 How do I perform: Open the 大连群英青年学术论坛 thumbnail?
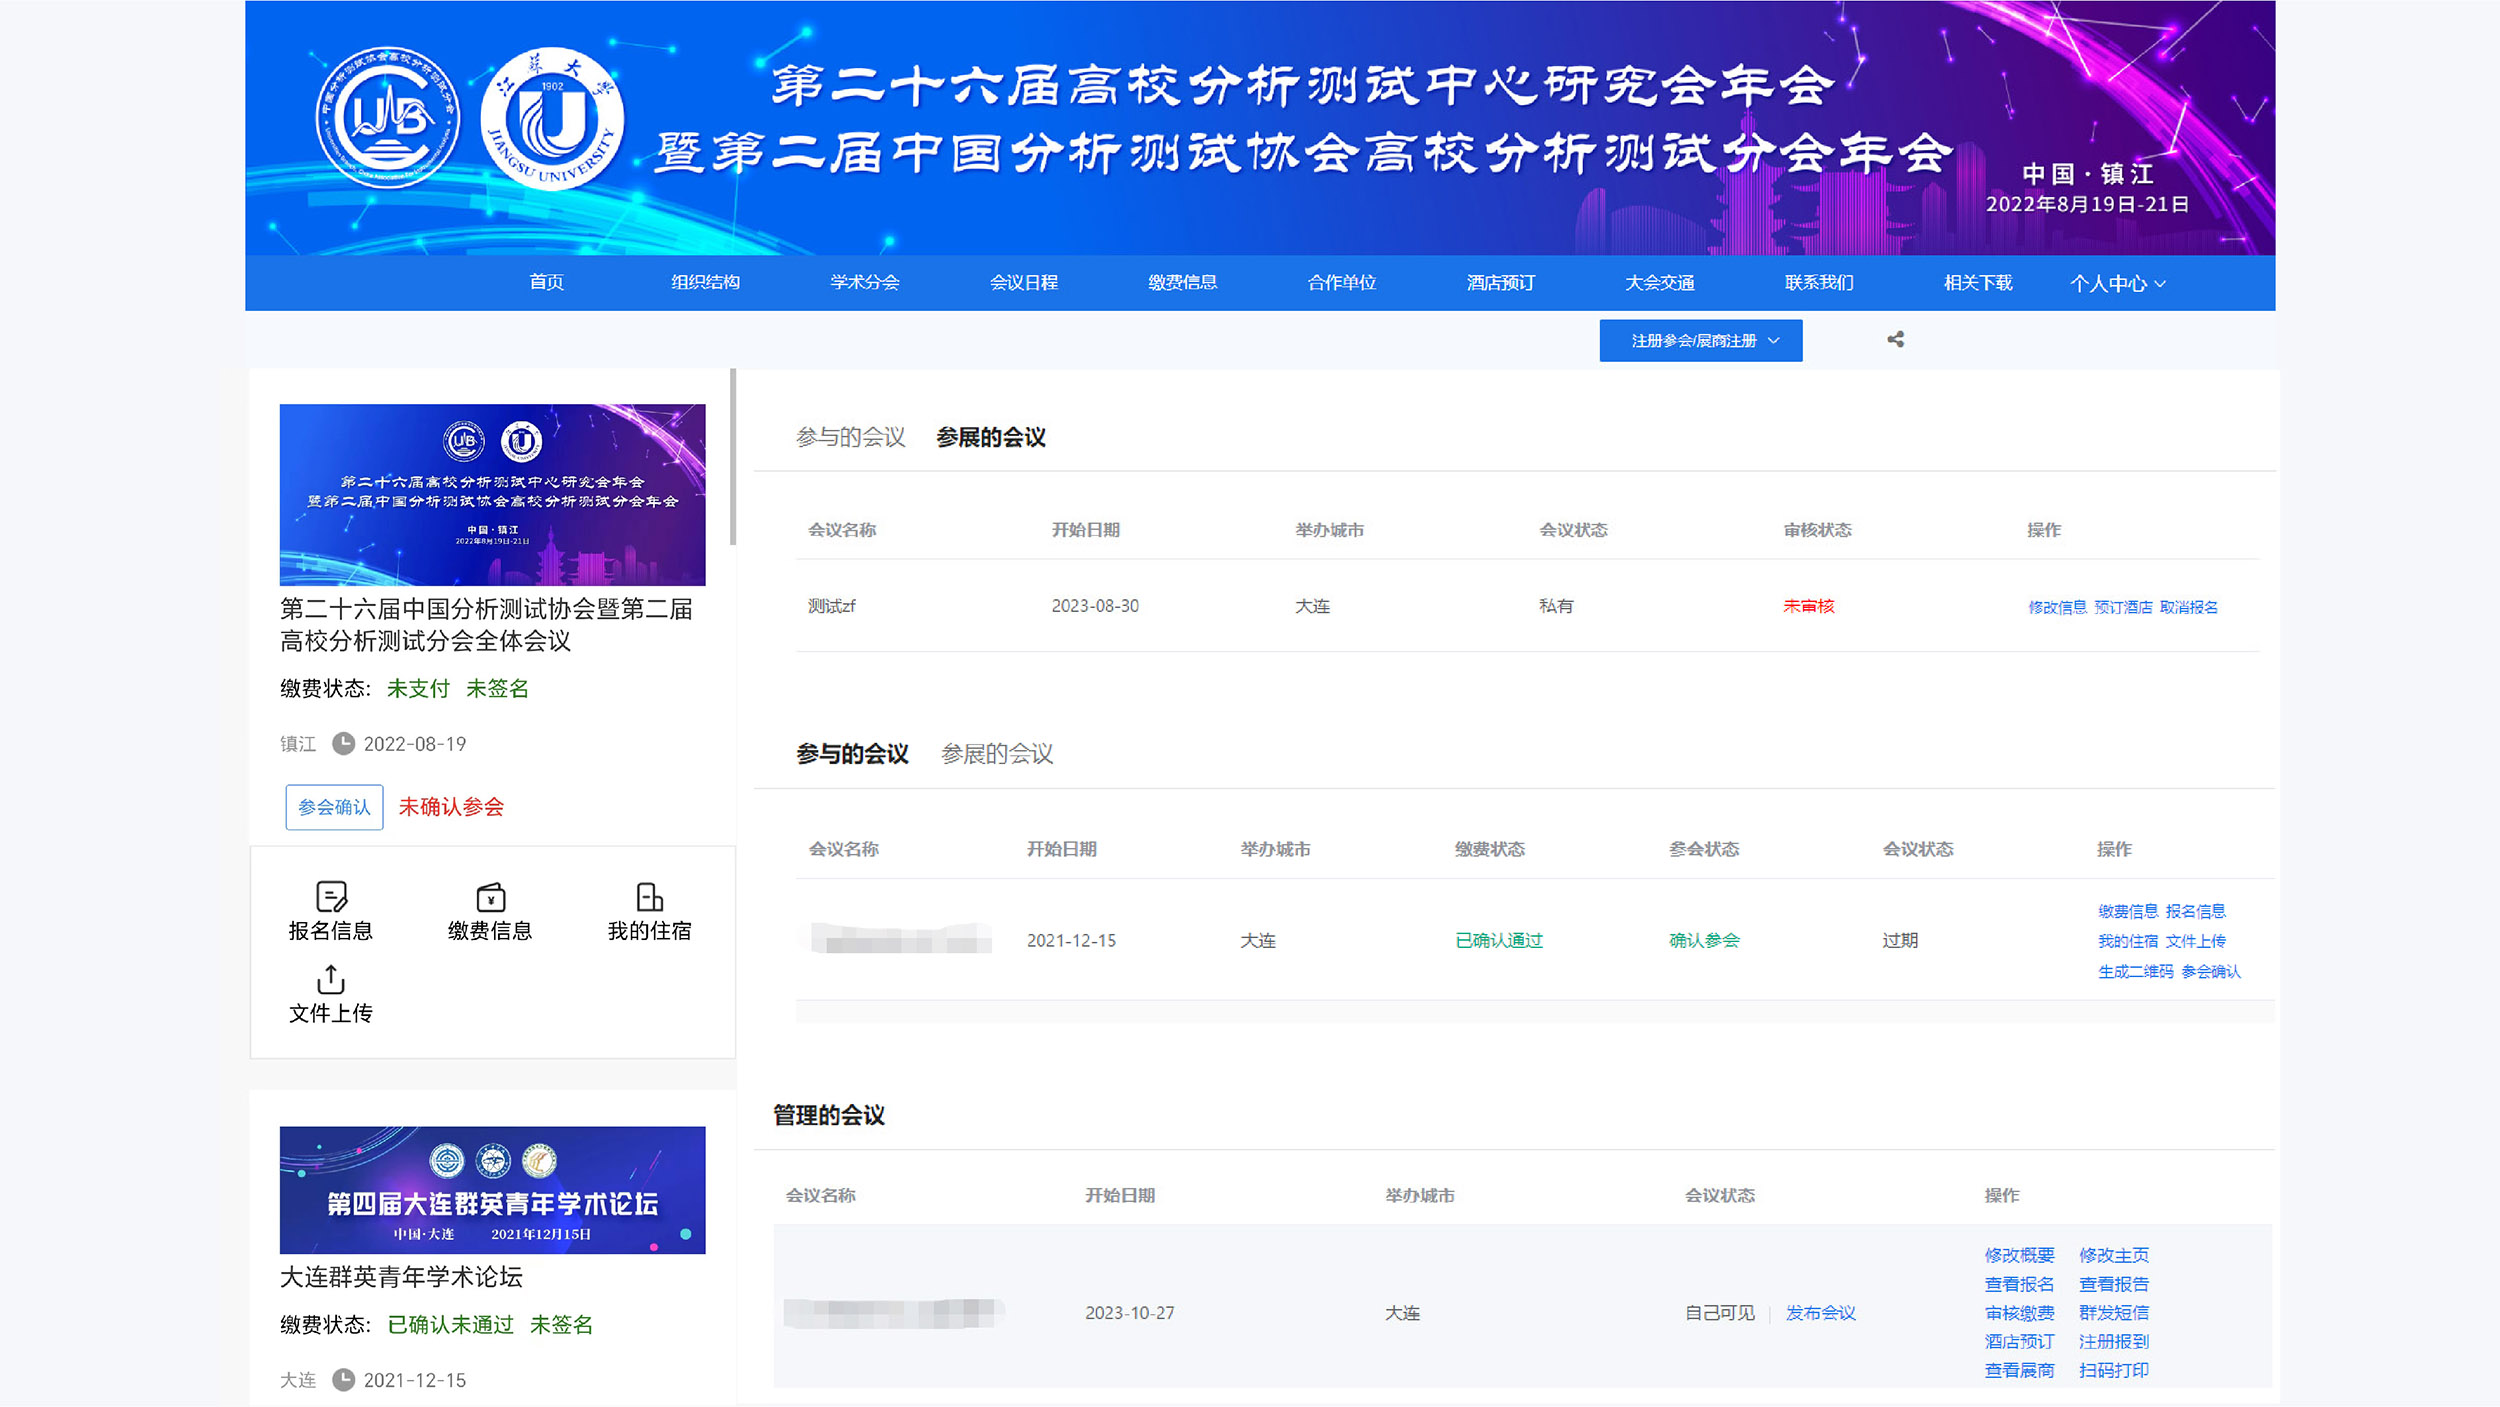[492, 1190]
